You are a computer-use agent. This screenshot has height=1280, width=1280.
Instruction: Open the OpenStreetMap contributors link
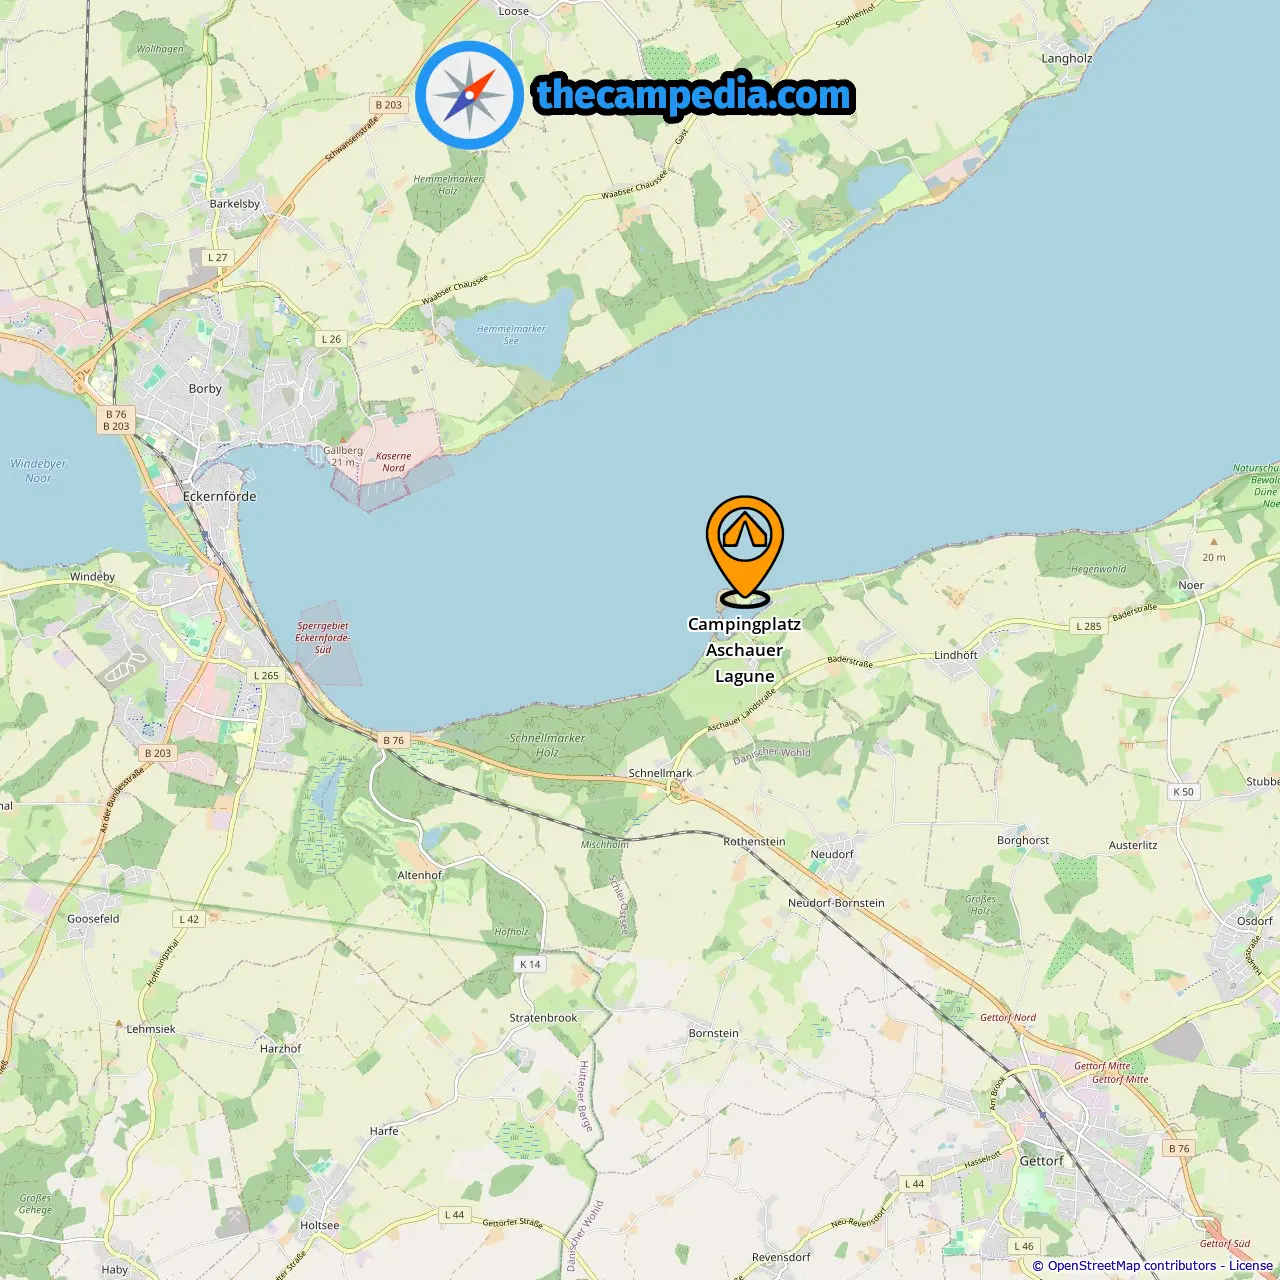click(1132, 1265)
